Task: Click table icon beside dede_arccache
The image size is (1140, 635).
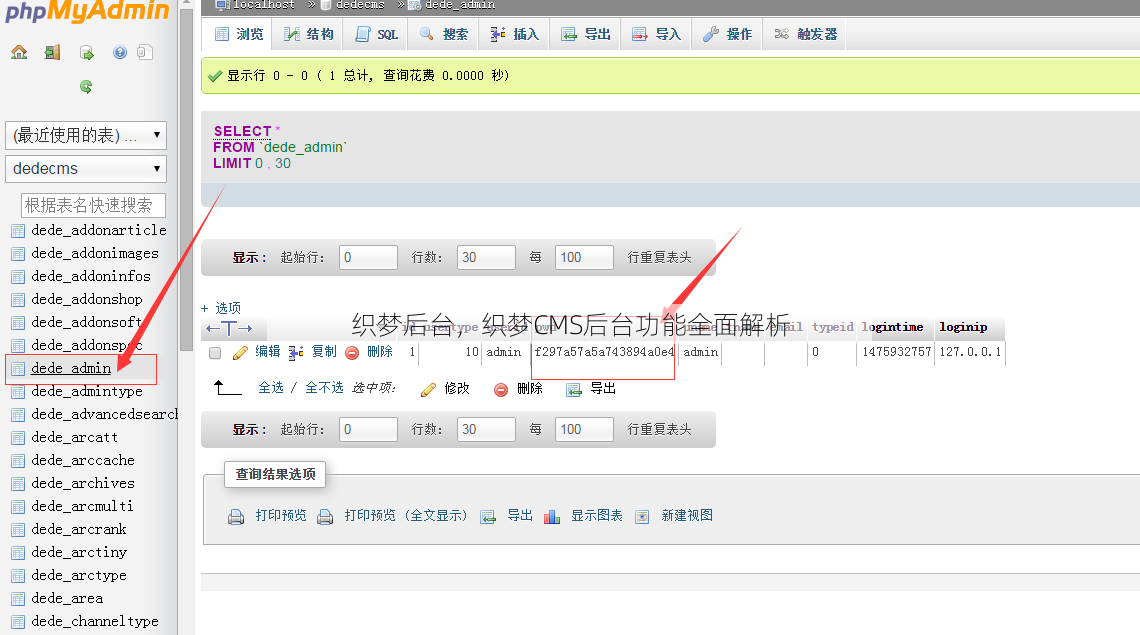Action: click(18, 462)
